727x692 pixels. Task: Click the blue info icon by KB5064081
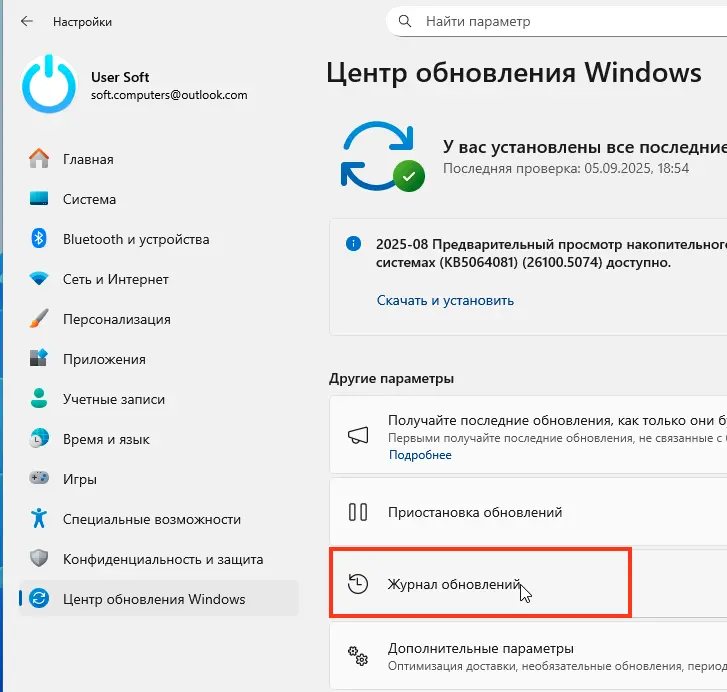point(353,243)
